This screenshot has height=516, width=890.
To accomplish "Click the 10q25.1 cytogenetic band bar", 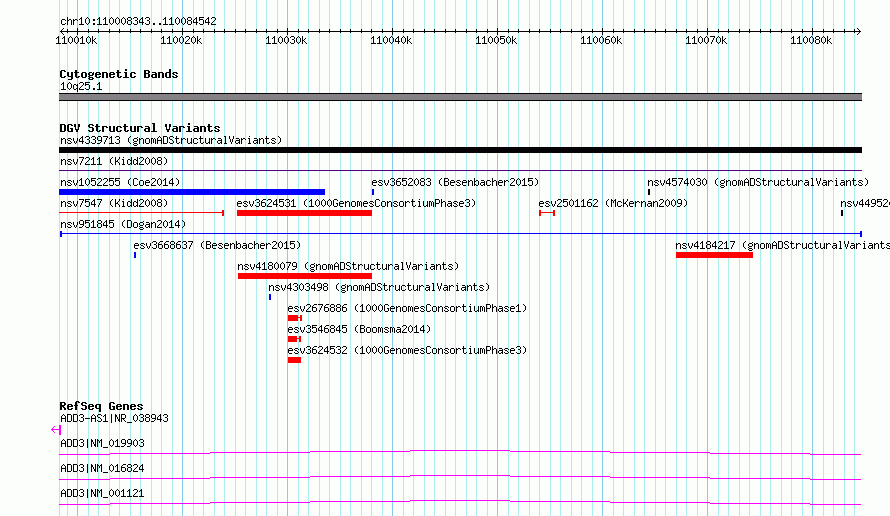I will point(460,98).
